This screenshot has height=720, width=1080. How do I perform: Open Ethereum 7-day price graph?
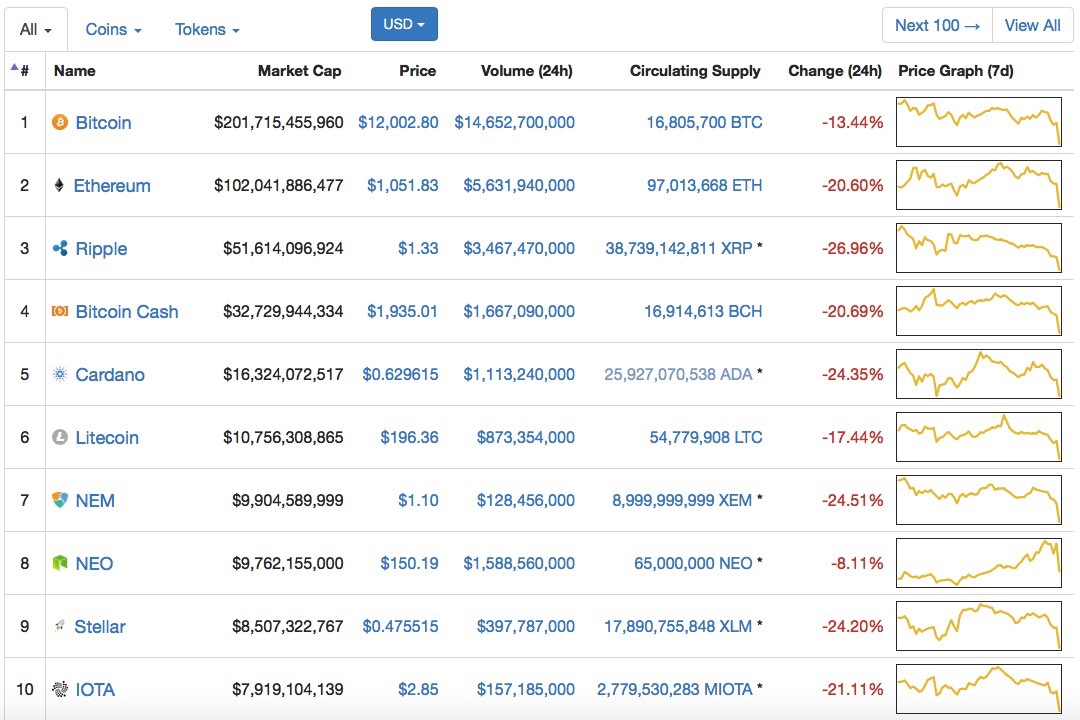[x=979, y=185]
